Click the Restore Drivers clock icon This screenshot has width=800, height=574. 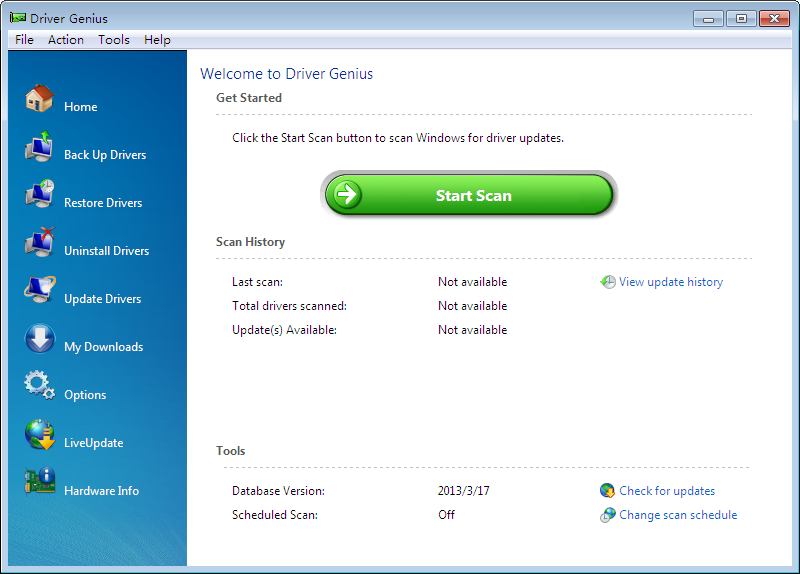coord(39,194)
